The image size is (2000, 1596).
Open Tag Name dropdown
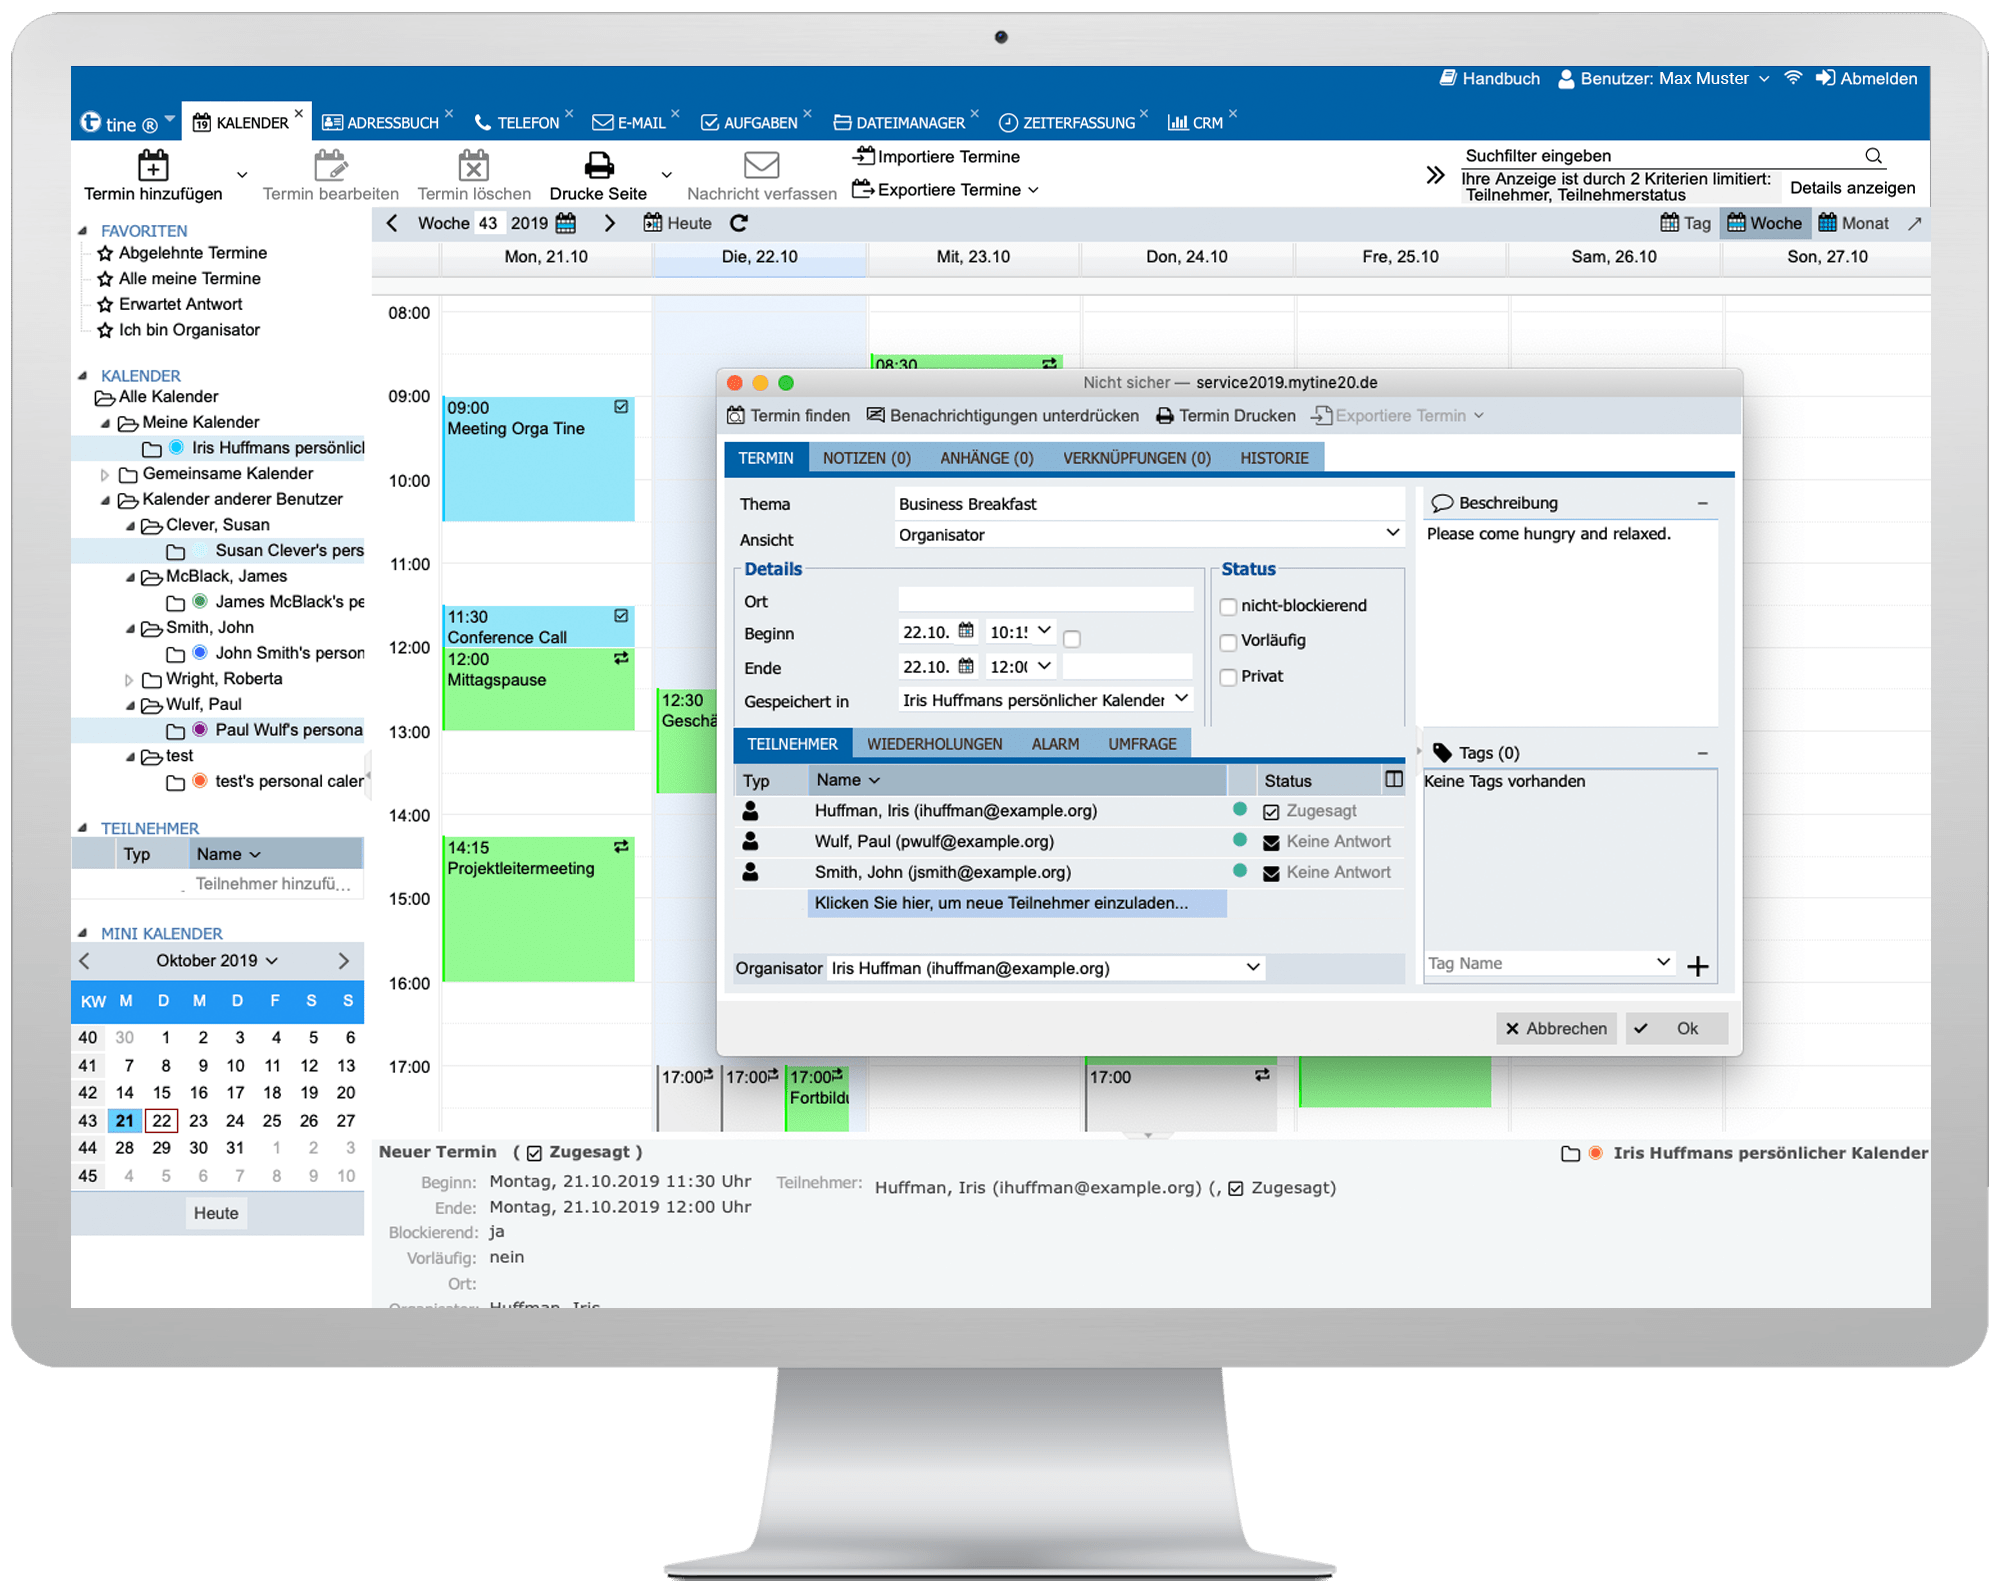1663,961
